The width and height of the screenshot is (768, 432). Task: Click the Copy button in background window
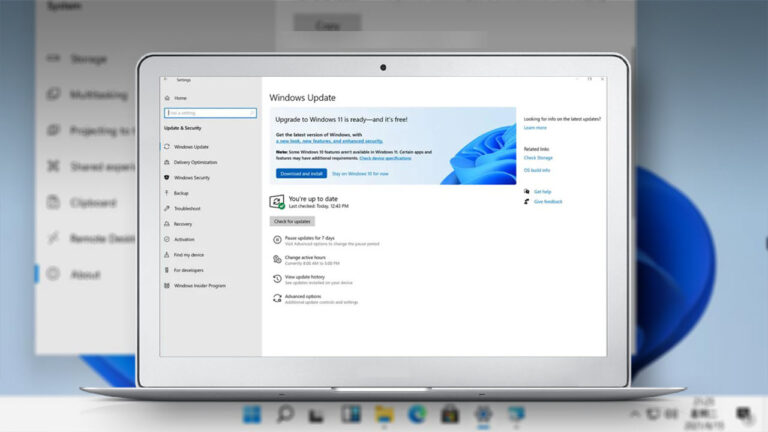click(327, 24)
